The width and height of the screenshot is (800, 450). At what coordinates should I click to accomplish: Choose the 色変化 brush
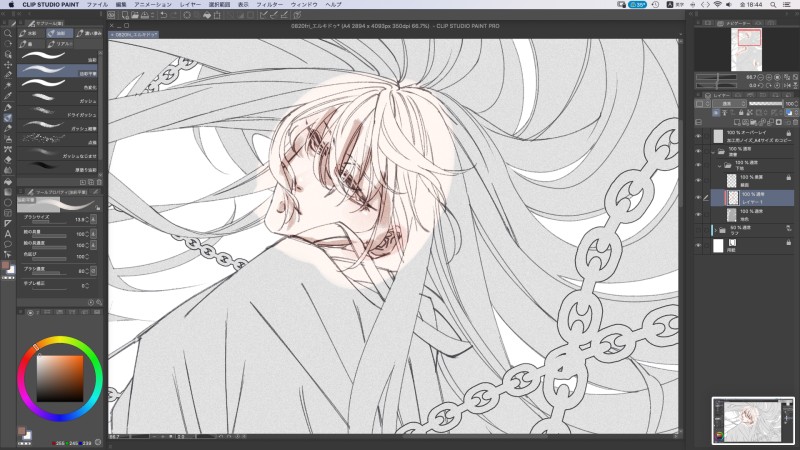[58, 84]
